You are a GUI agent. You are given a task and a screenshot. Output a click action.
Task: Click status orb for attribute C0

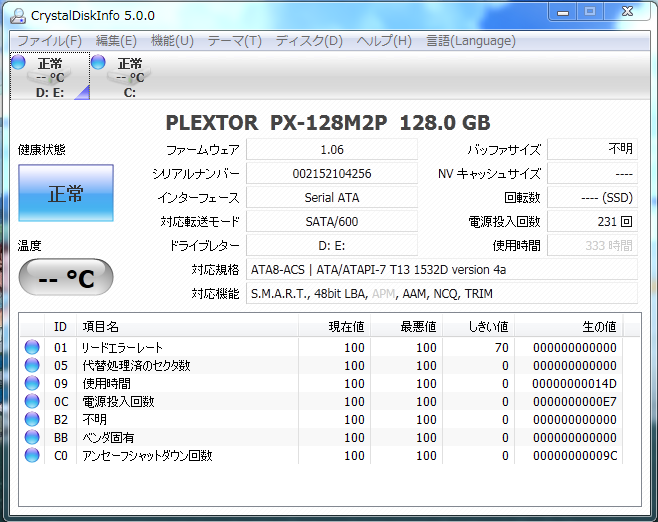[x=32, y=455]
